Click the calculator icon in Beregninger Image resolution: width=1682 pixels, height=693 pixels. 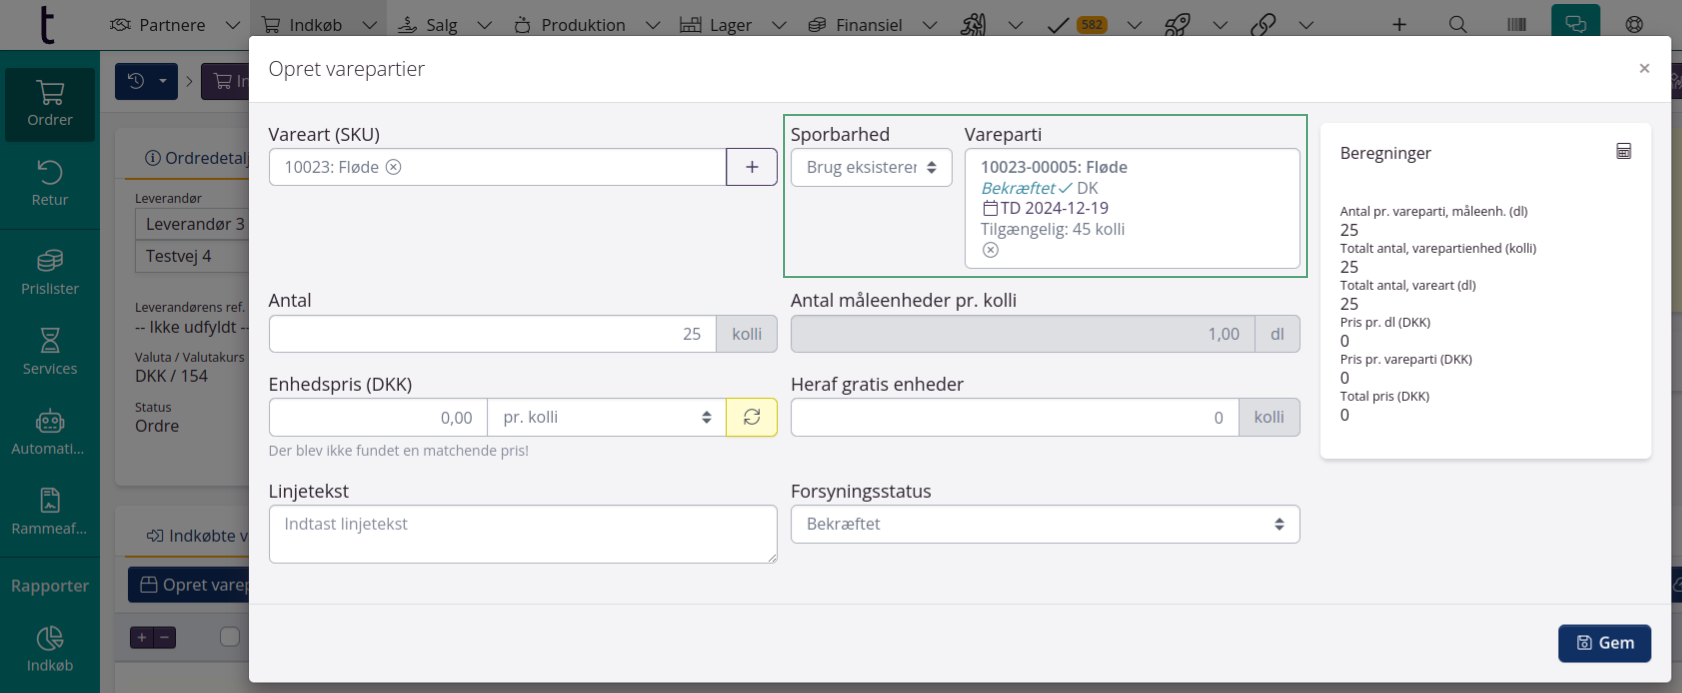[1624, 152]
